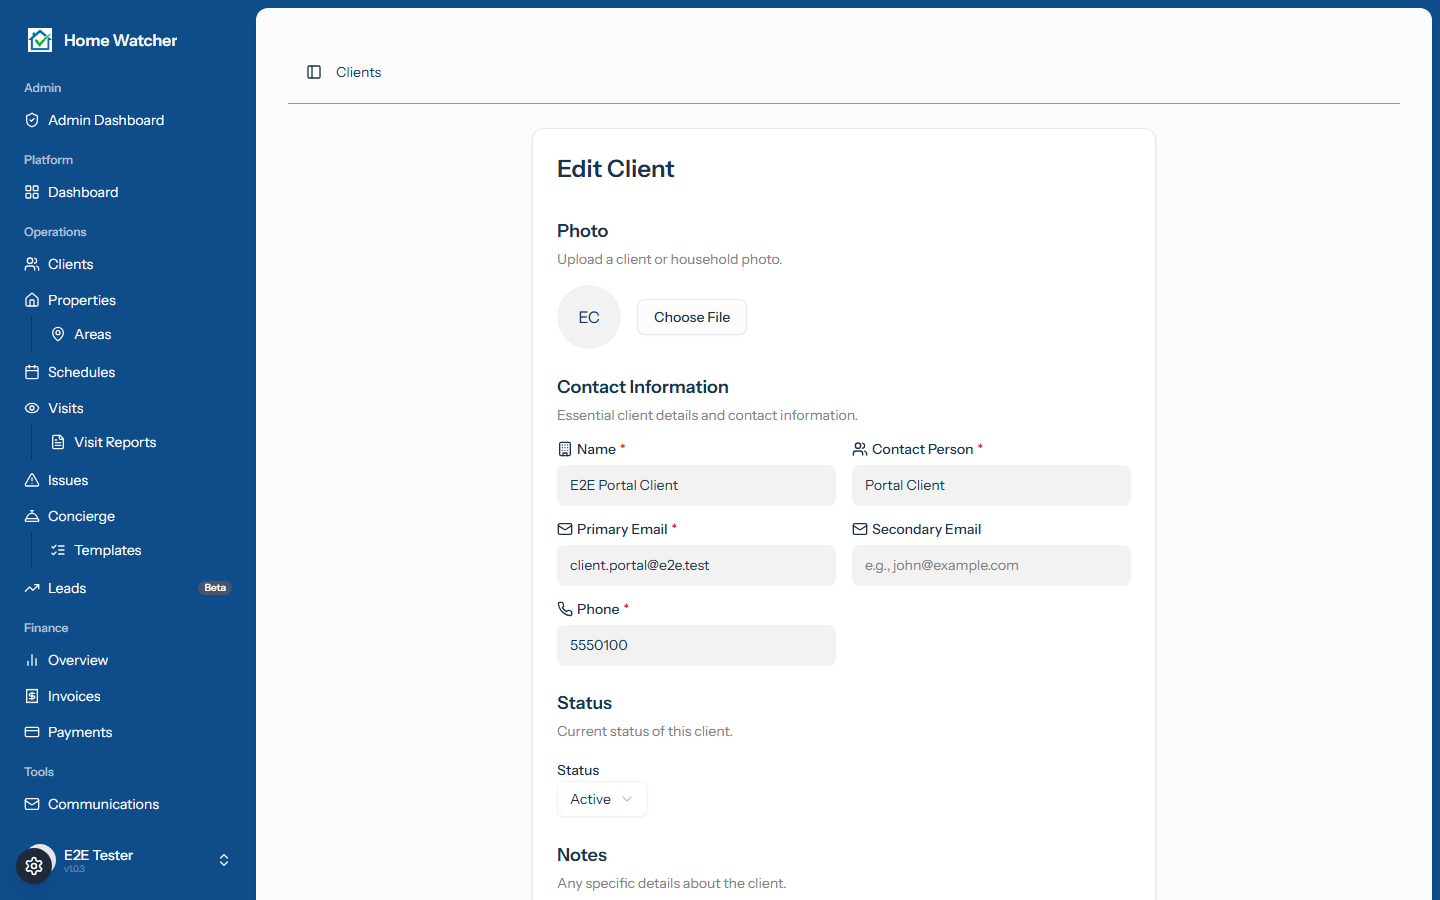The width and height of the screenshot is (1440, 900).
Task: Click the Dashboard grid icon
Action: coord(32,192)
